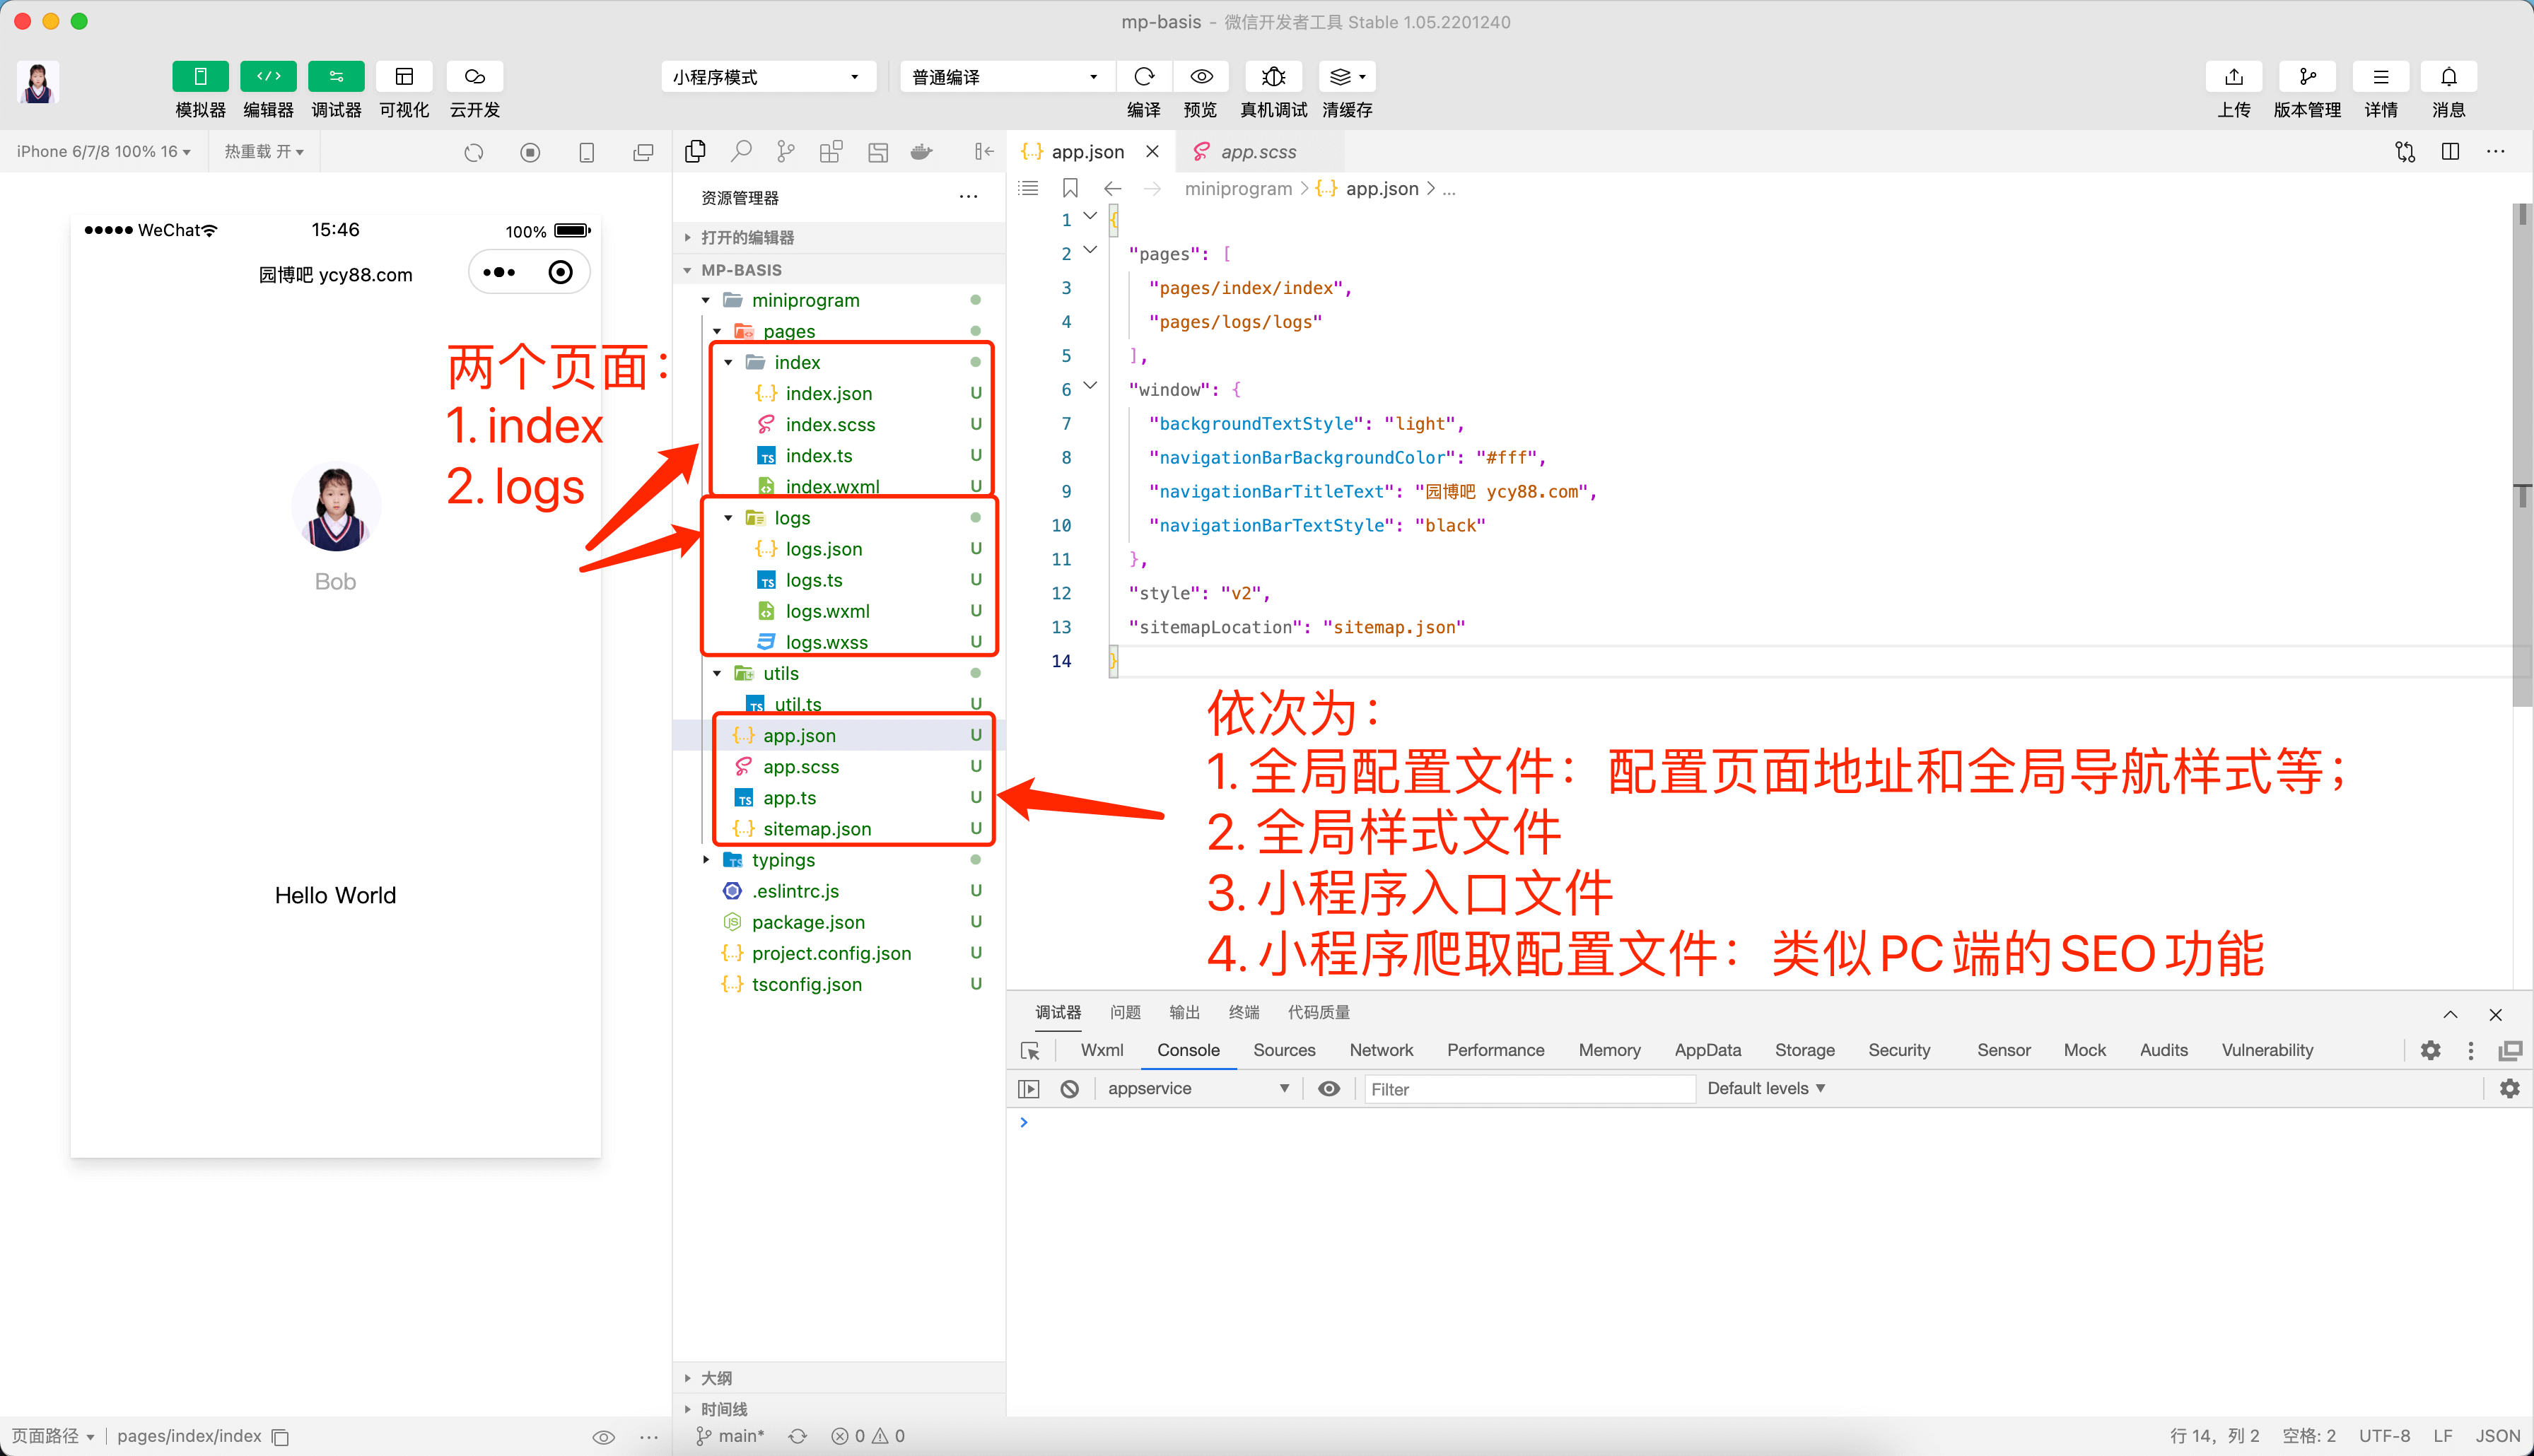Open cloud development (云开发)
This screenshot has height=1456, width=2534.
click(x=475, y=77)
